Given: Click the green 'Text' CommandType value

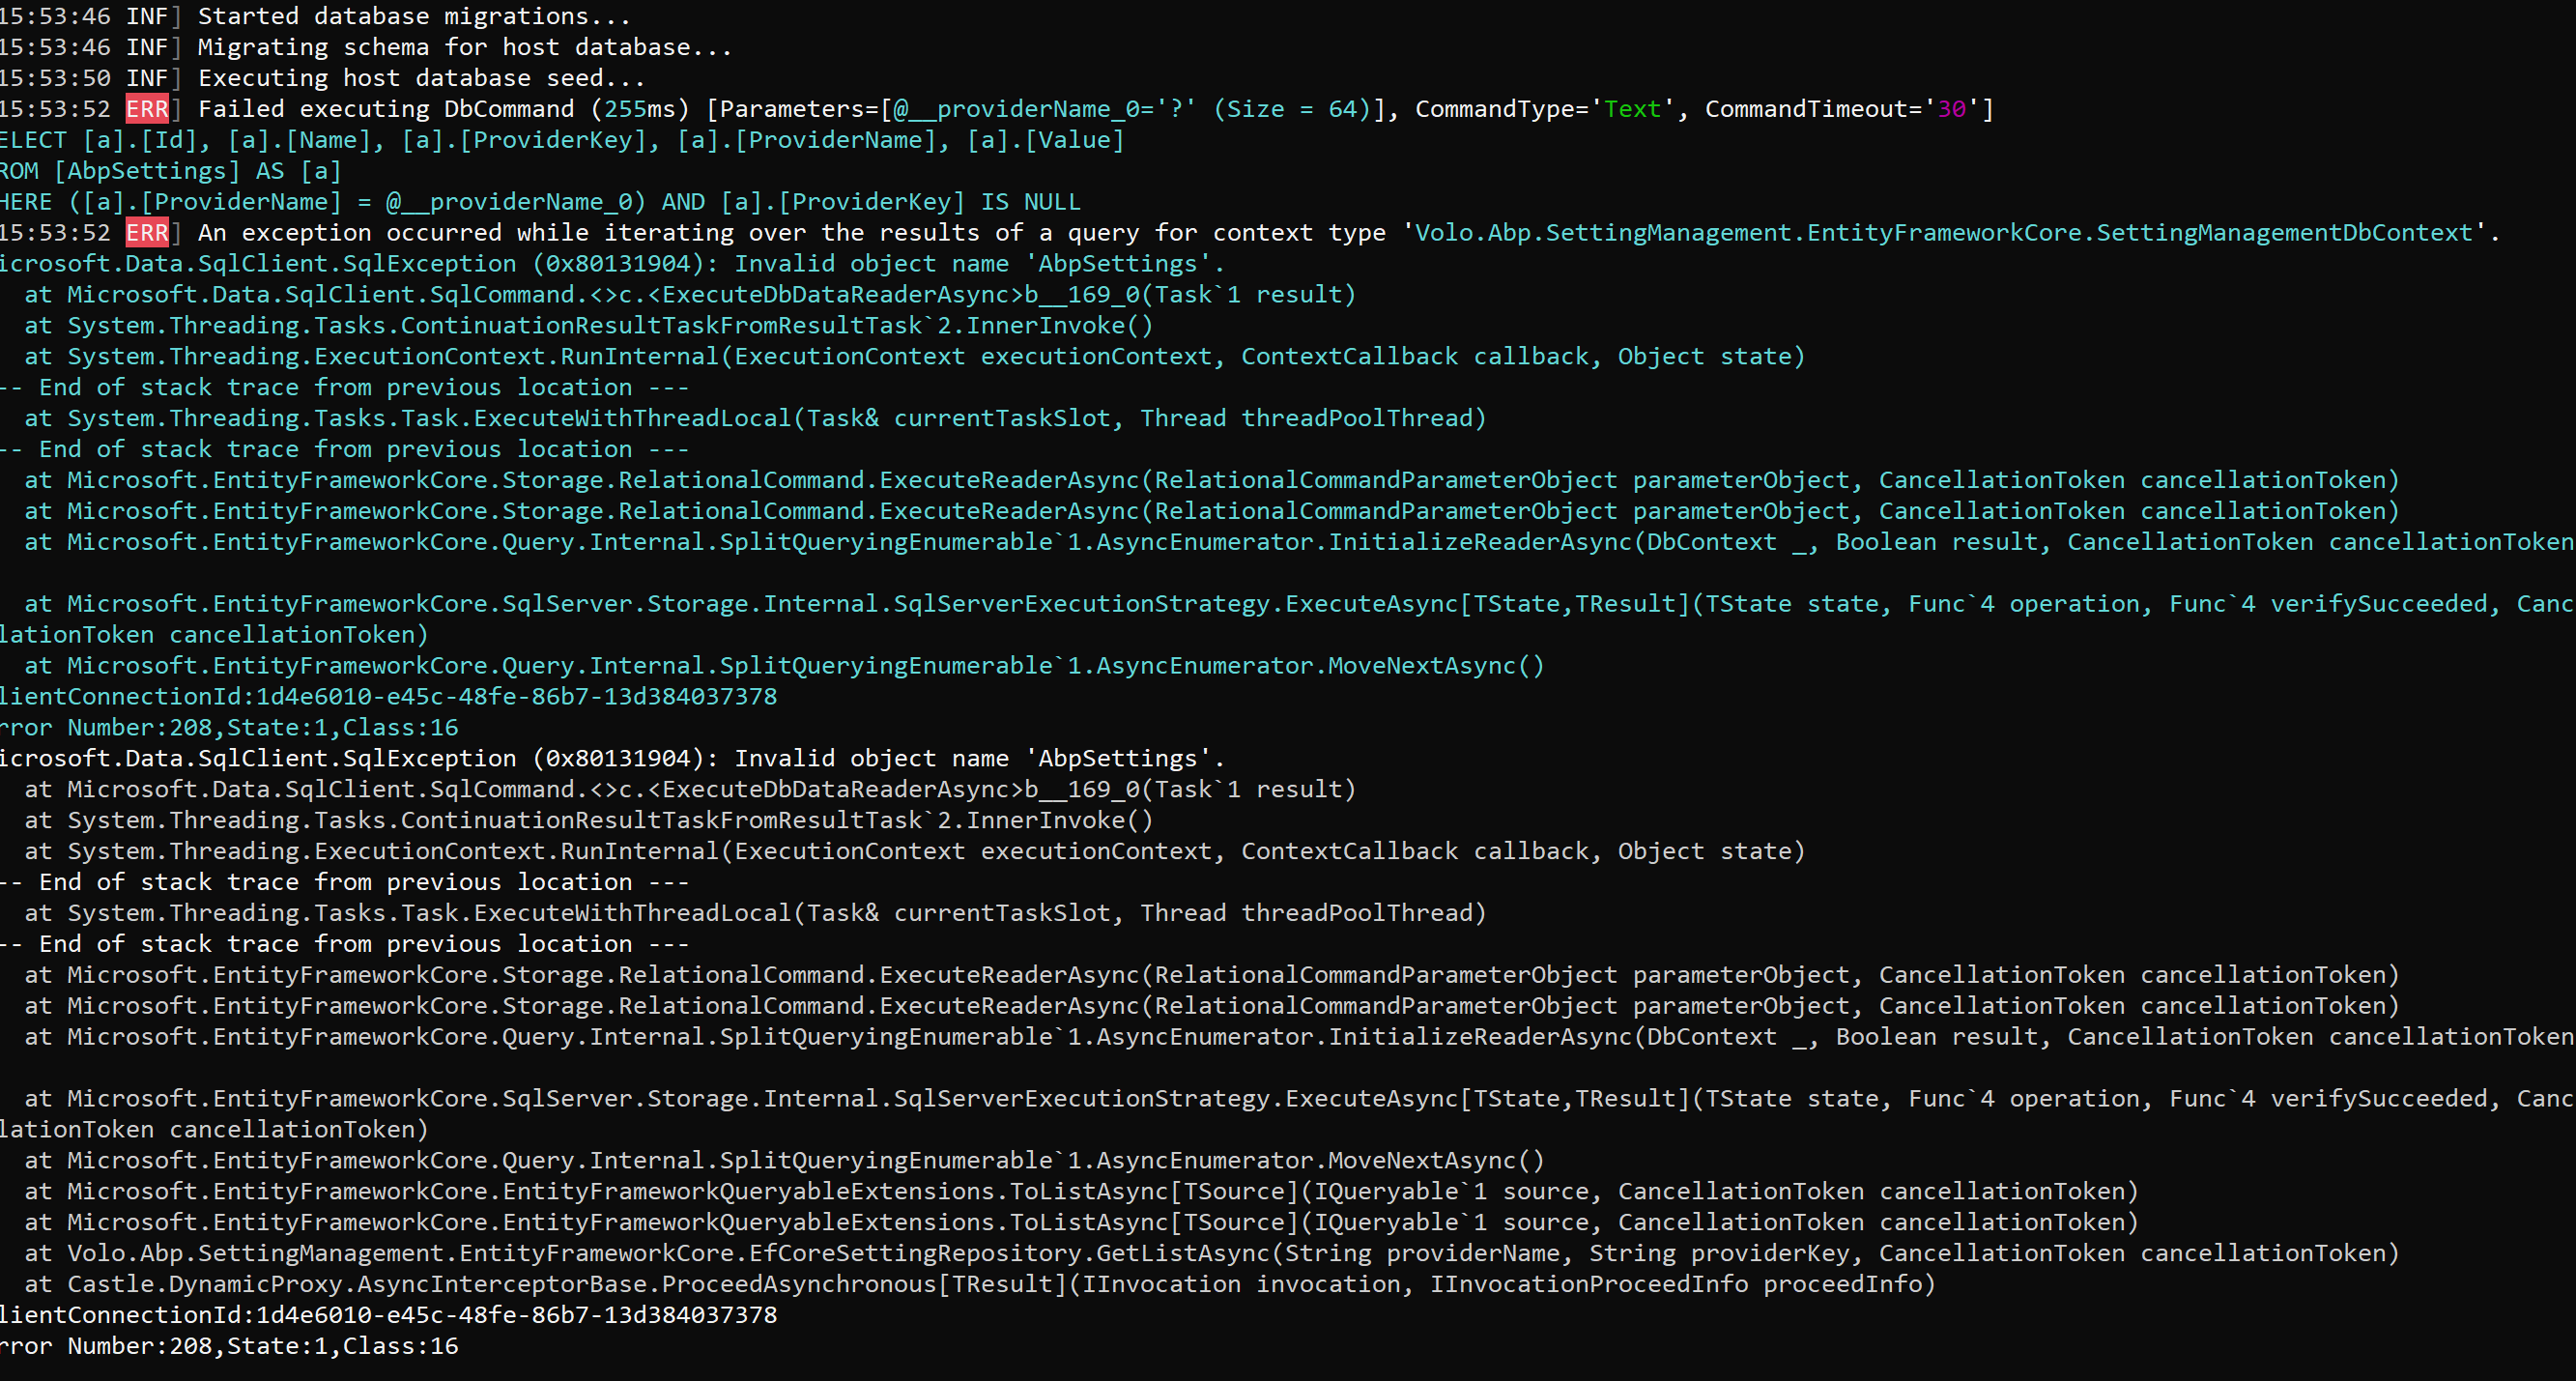Looking at the screenshot, I should [1632, 109].
